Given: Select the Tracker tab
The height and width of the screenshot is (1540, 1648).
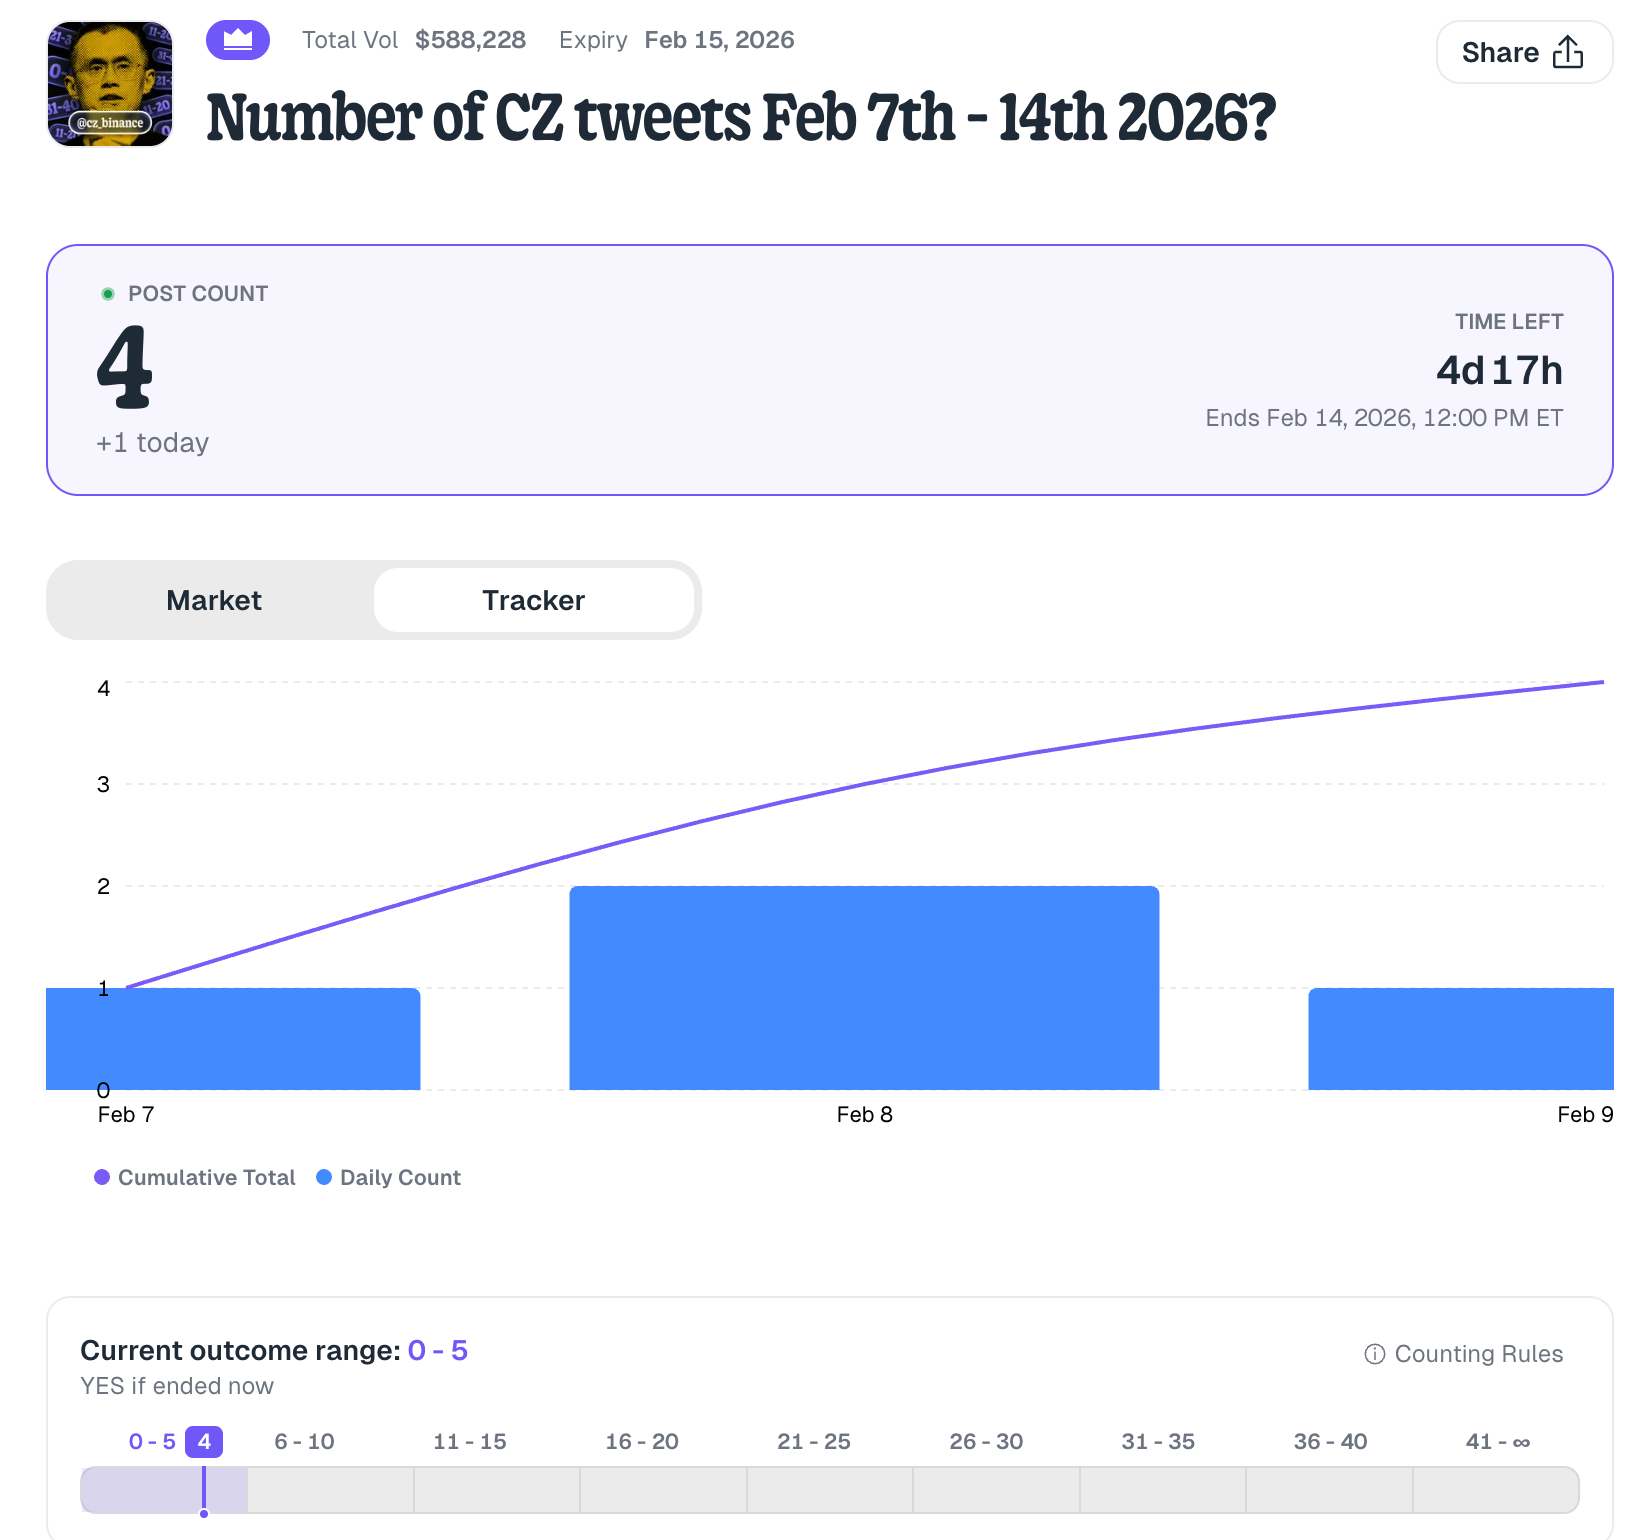Looking at the screenshot, I should [533, 600].
